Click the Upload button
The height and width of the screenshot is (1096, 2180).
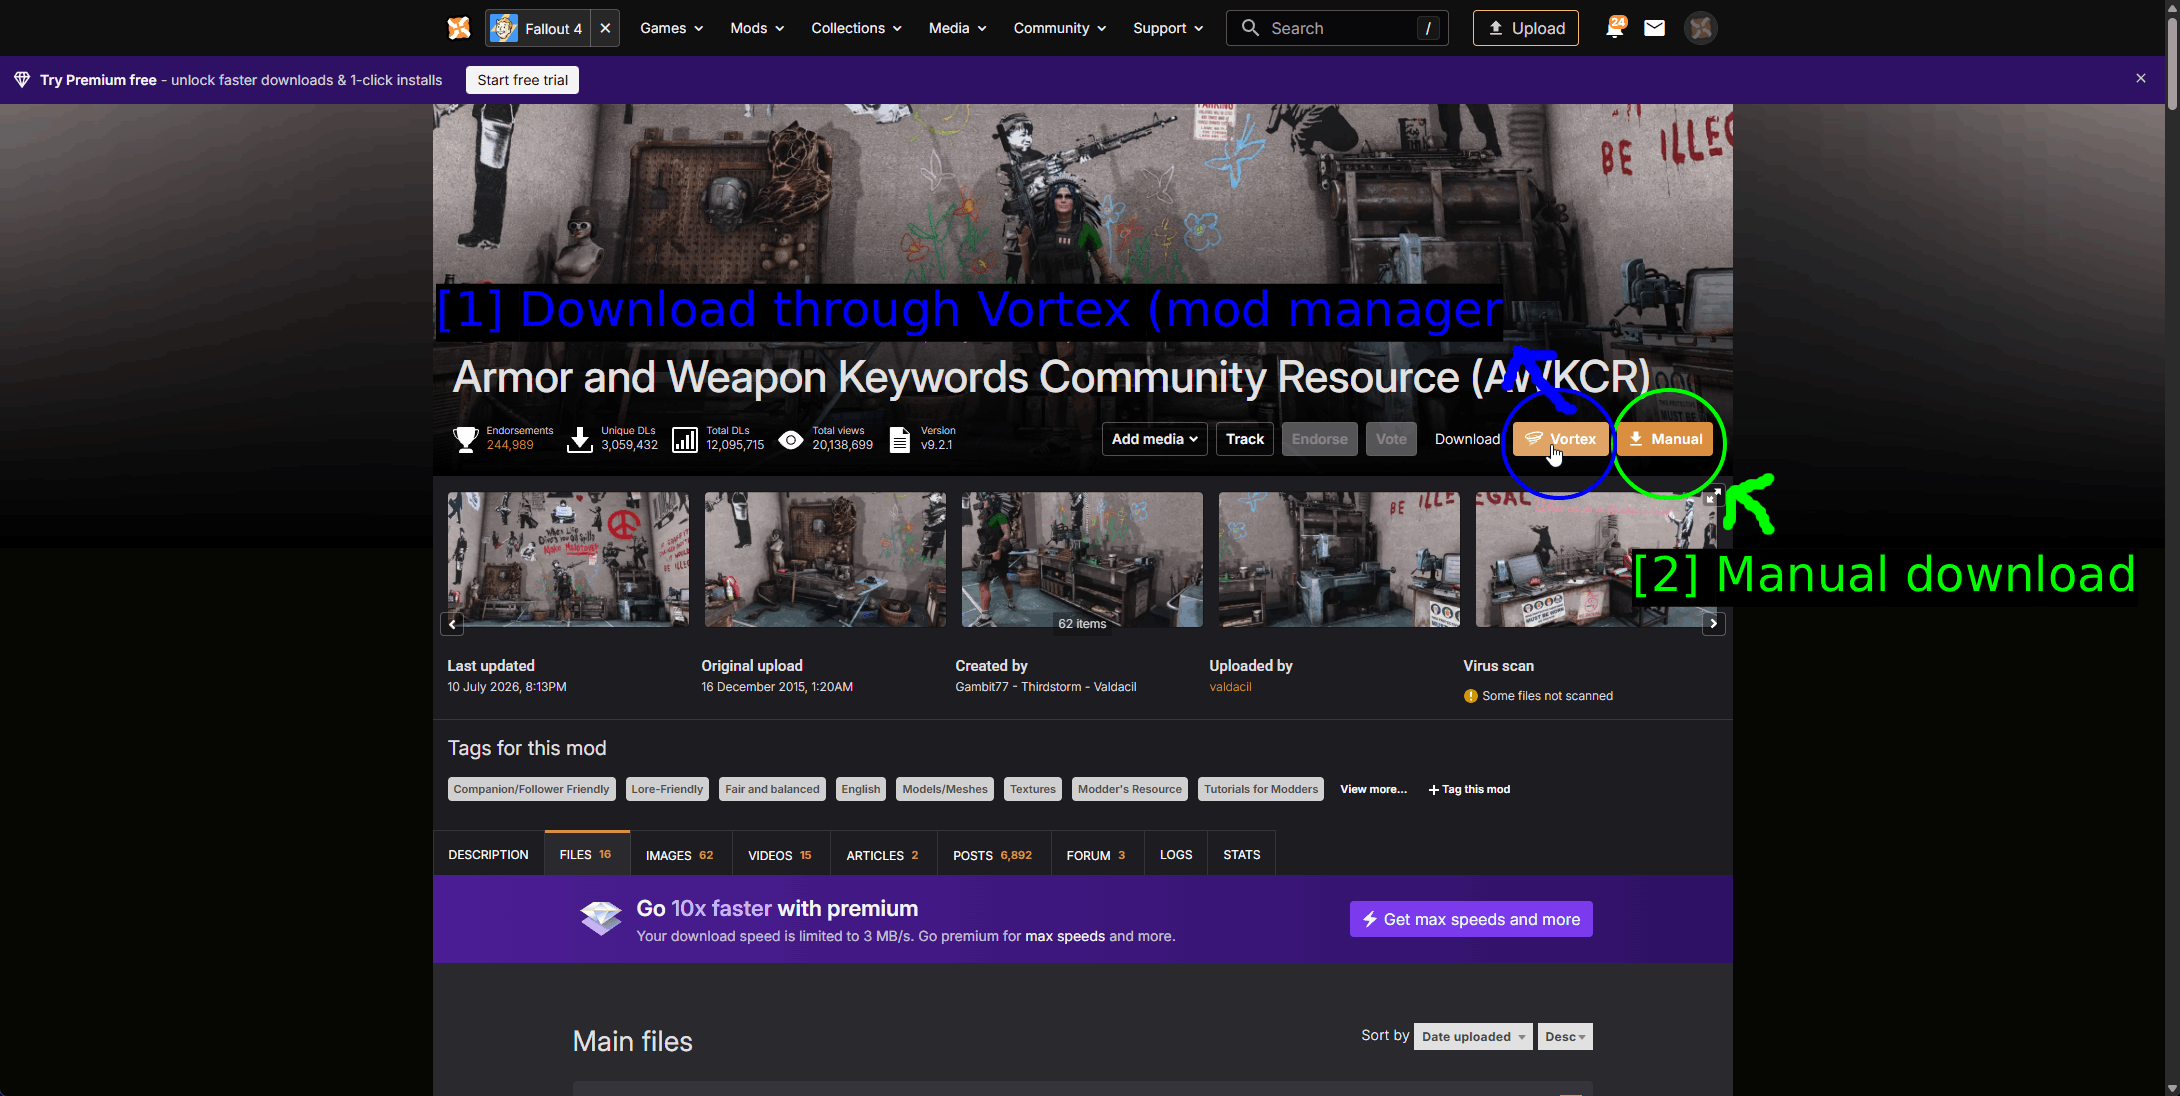pyautogui.click(x=1526, y=28)
